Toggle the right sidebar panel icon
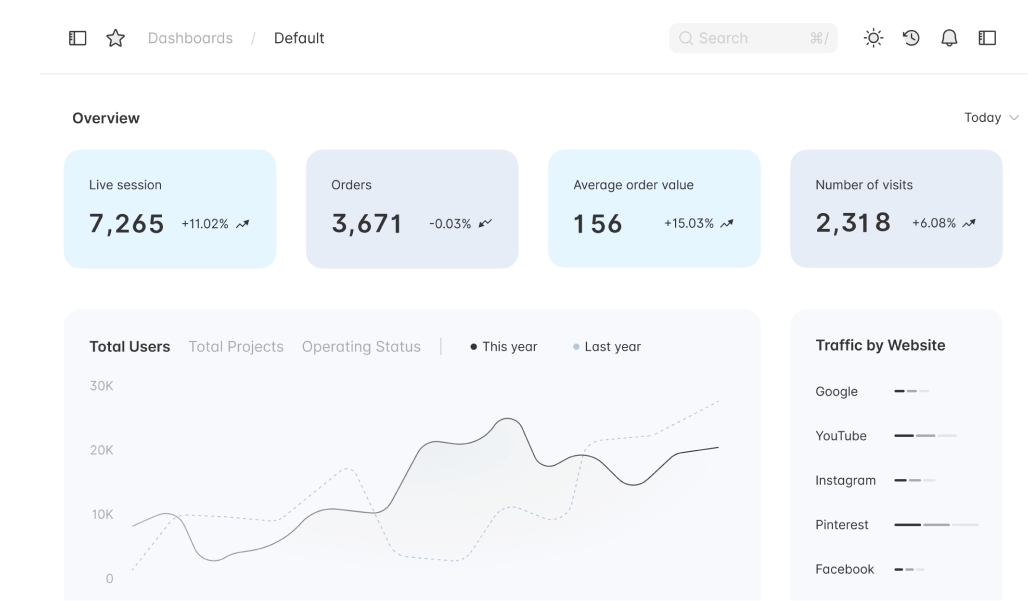The height and width of the screenshot is (601, 1028). tap(987, 38)
